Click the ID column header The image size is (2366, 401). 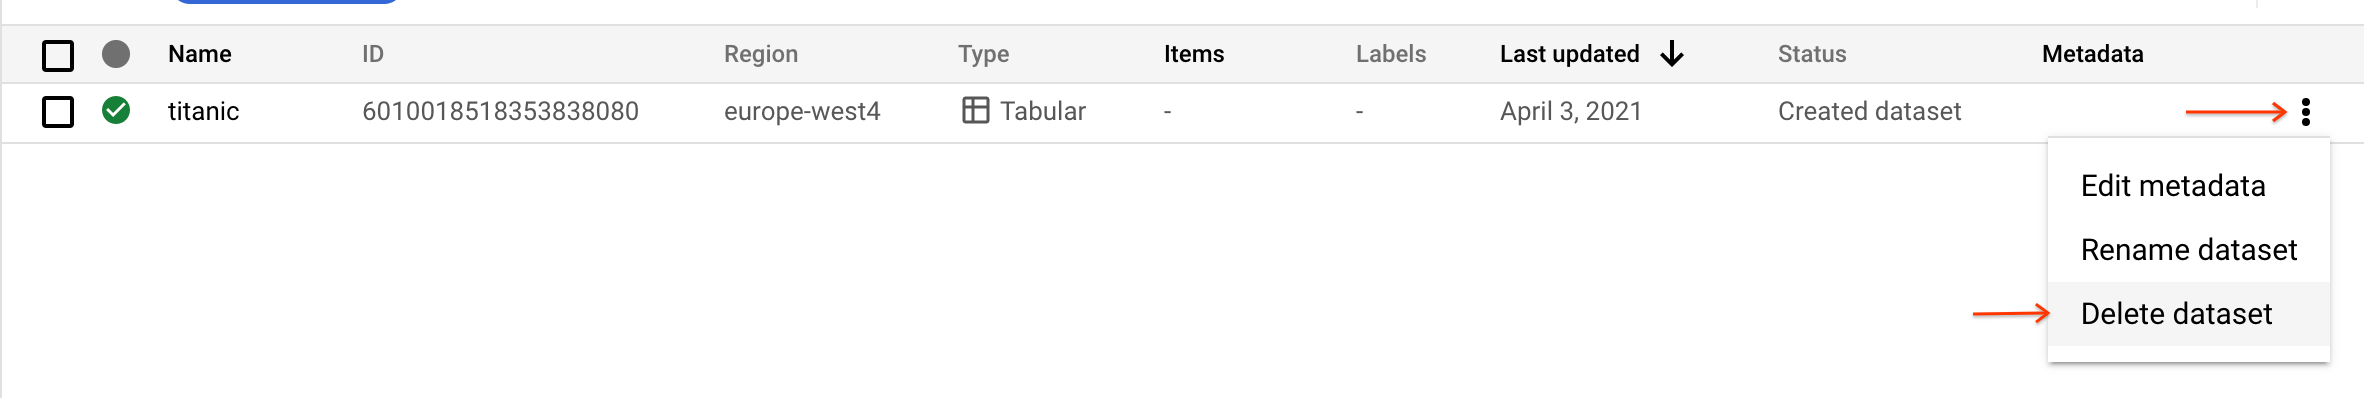coord(372,54)
